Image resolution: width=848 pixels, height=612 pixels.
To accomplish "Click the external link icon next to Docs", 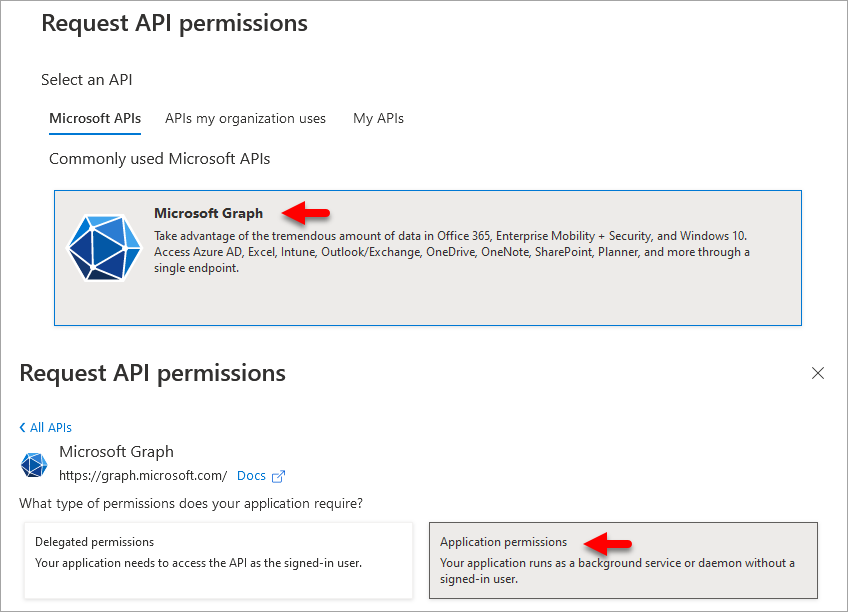I will tap(278, 476).
